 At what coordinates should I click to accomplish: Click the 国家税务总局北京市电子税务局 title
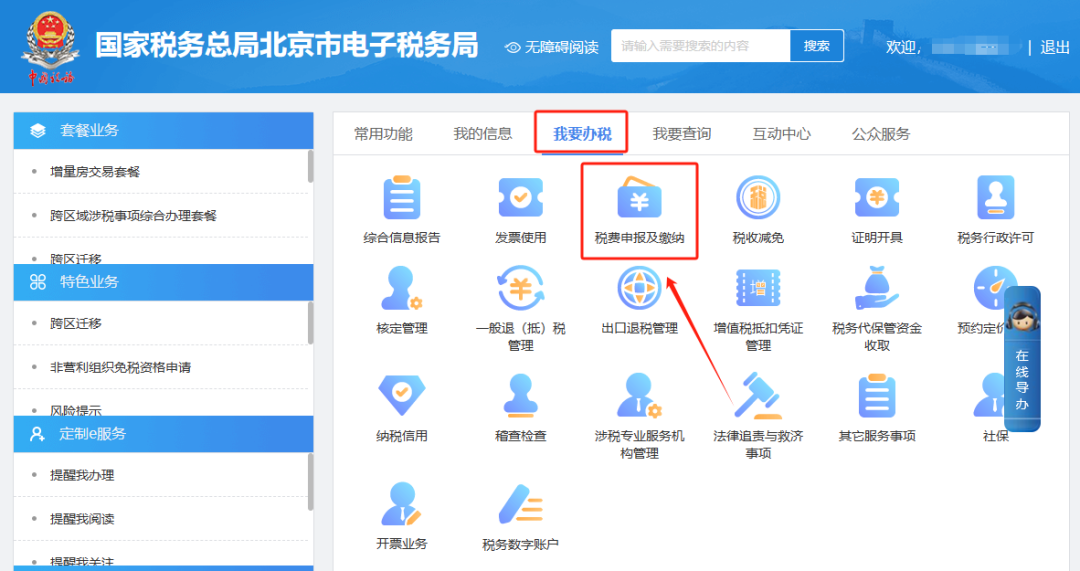pyautogui.click(x=286, y=45)
